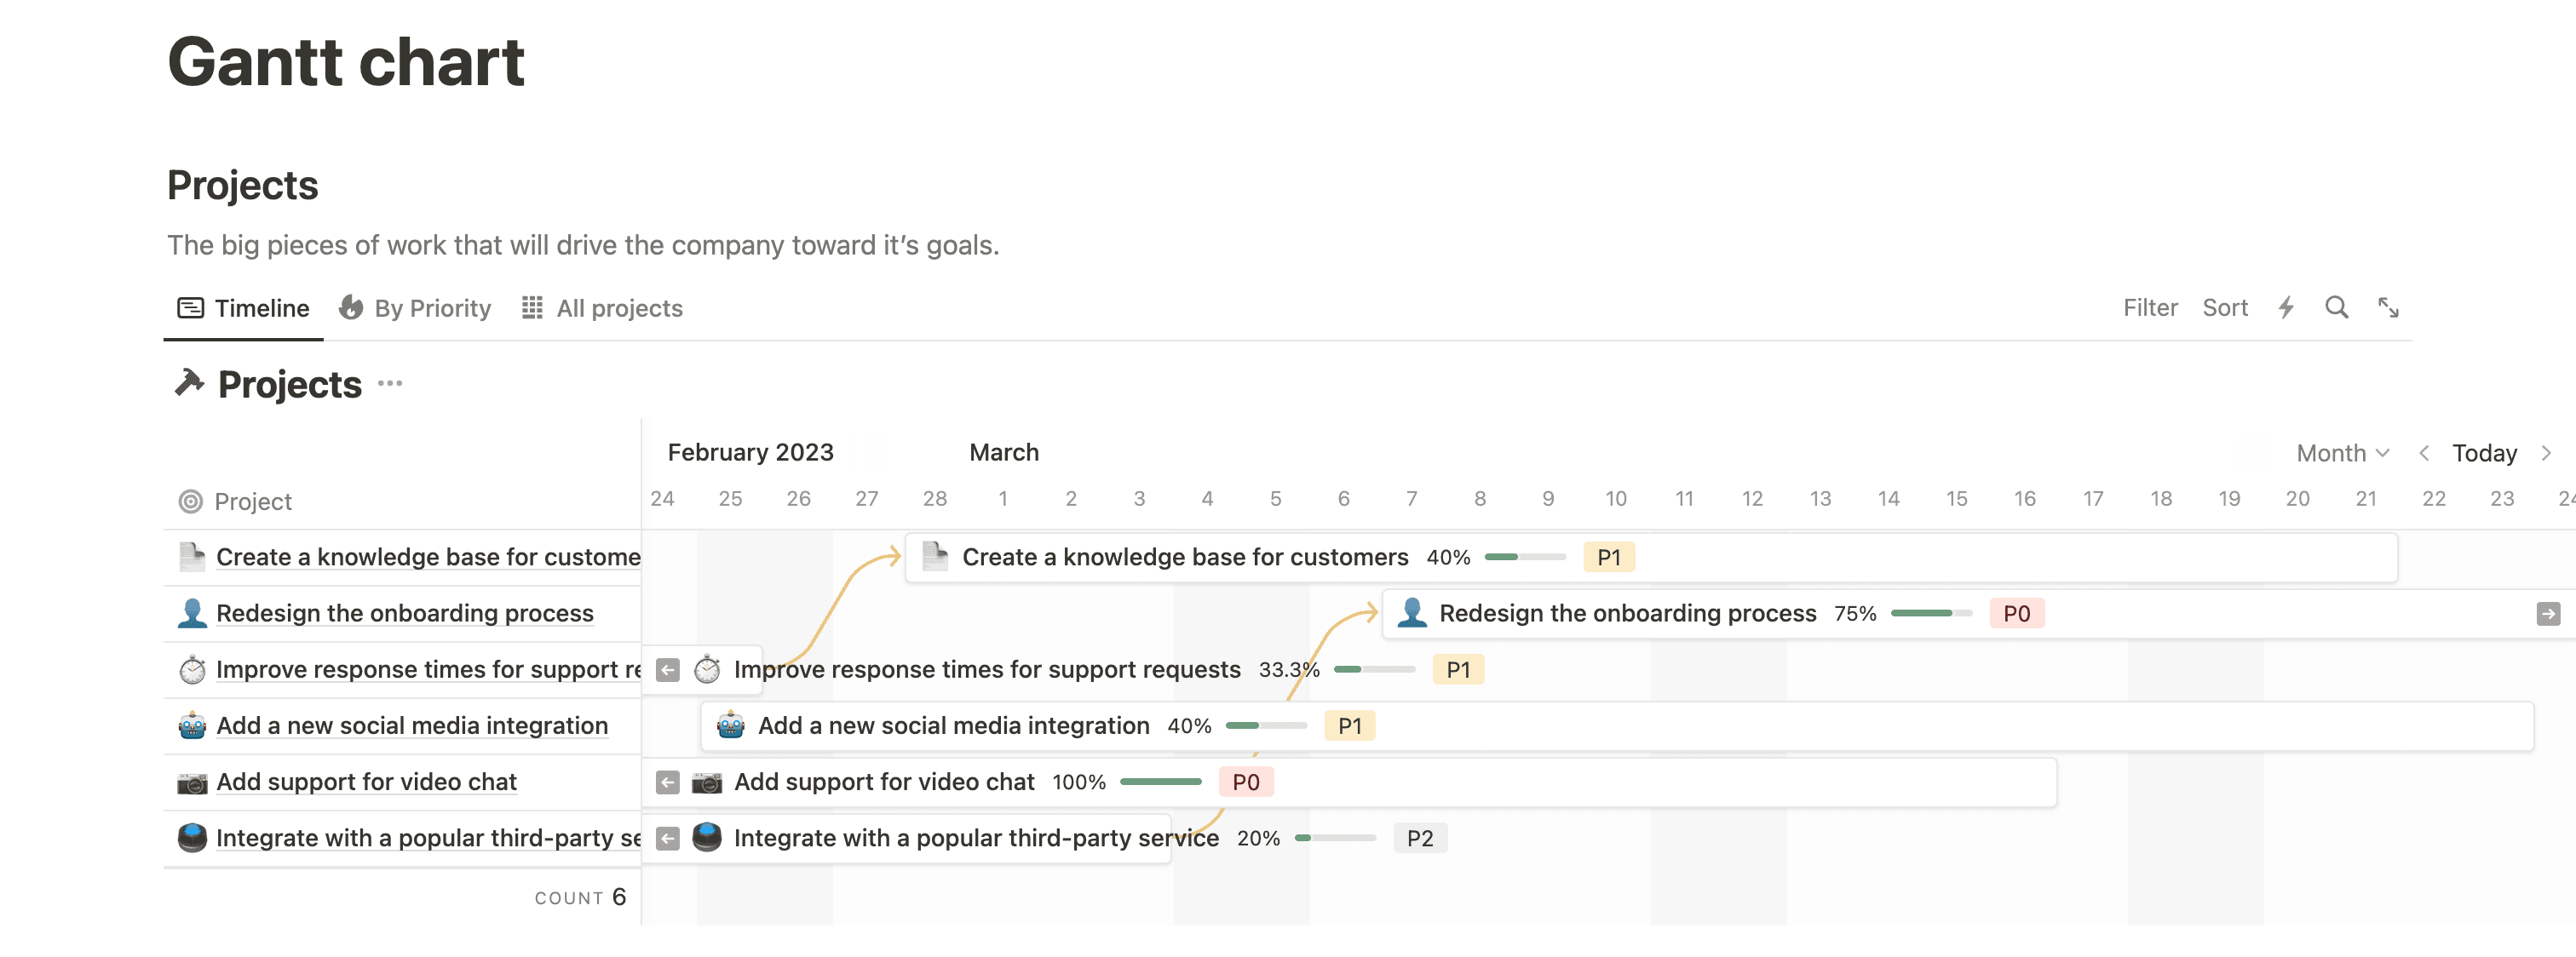Screen dimensions: 2576x957
Task: Open the options menu next to Projects
Action: (x=390, y=383)
